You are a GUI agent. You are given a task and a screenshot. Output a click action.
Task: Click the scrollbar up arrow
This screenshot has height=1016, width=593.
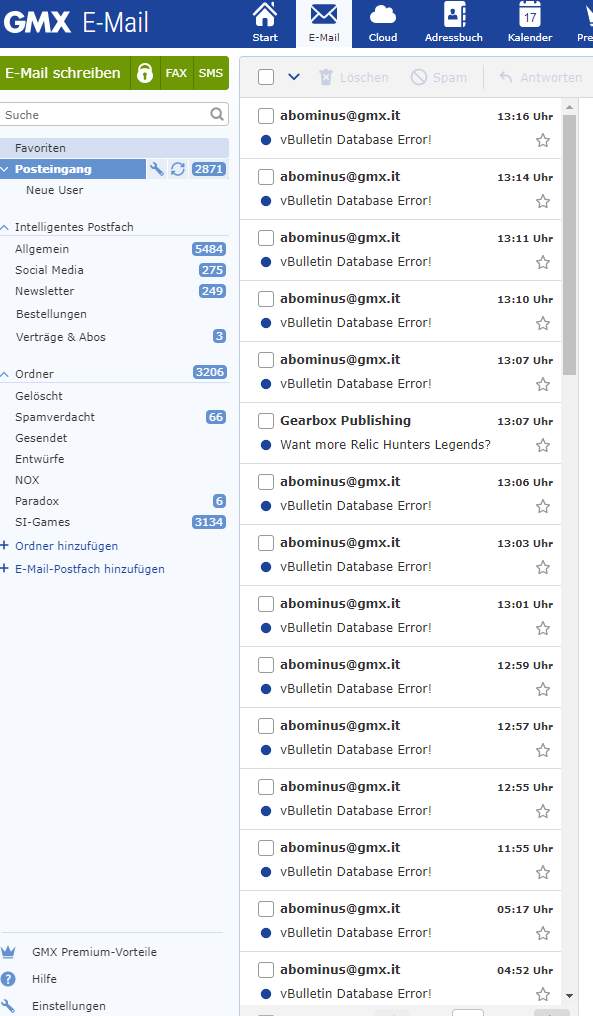click(x=569, y=107)
